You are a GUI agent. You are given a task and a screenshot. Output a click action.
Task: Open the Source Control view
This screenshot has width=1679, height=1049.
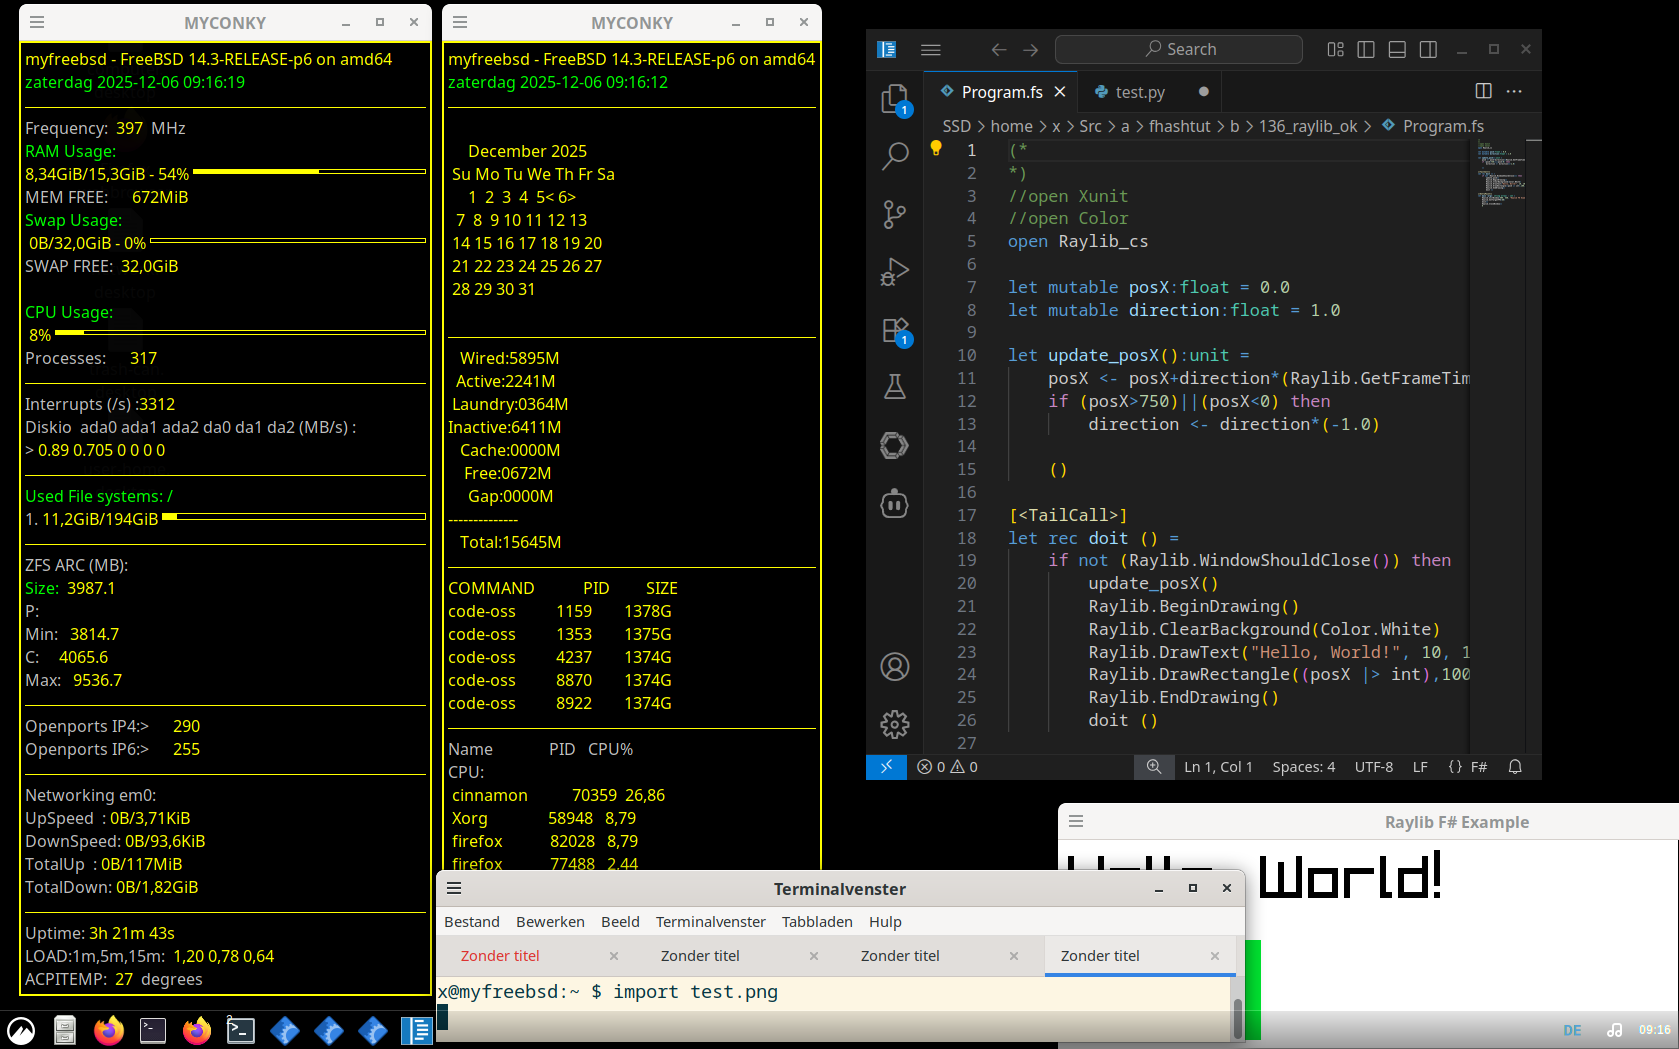tap(894, 214)
